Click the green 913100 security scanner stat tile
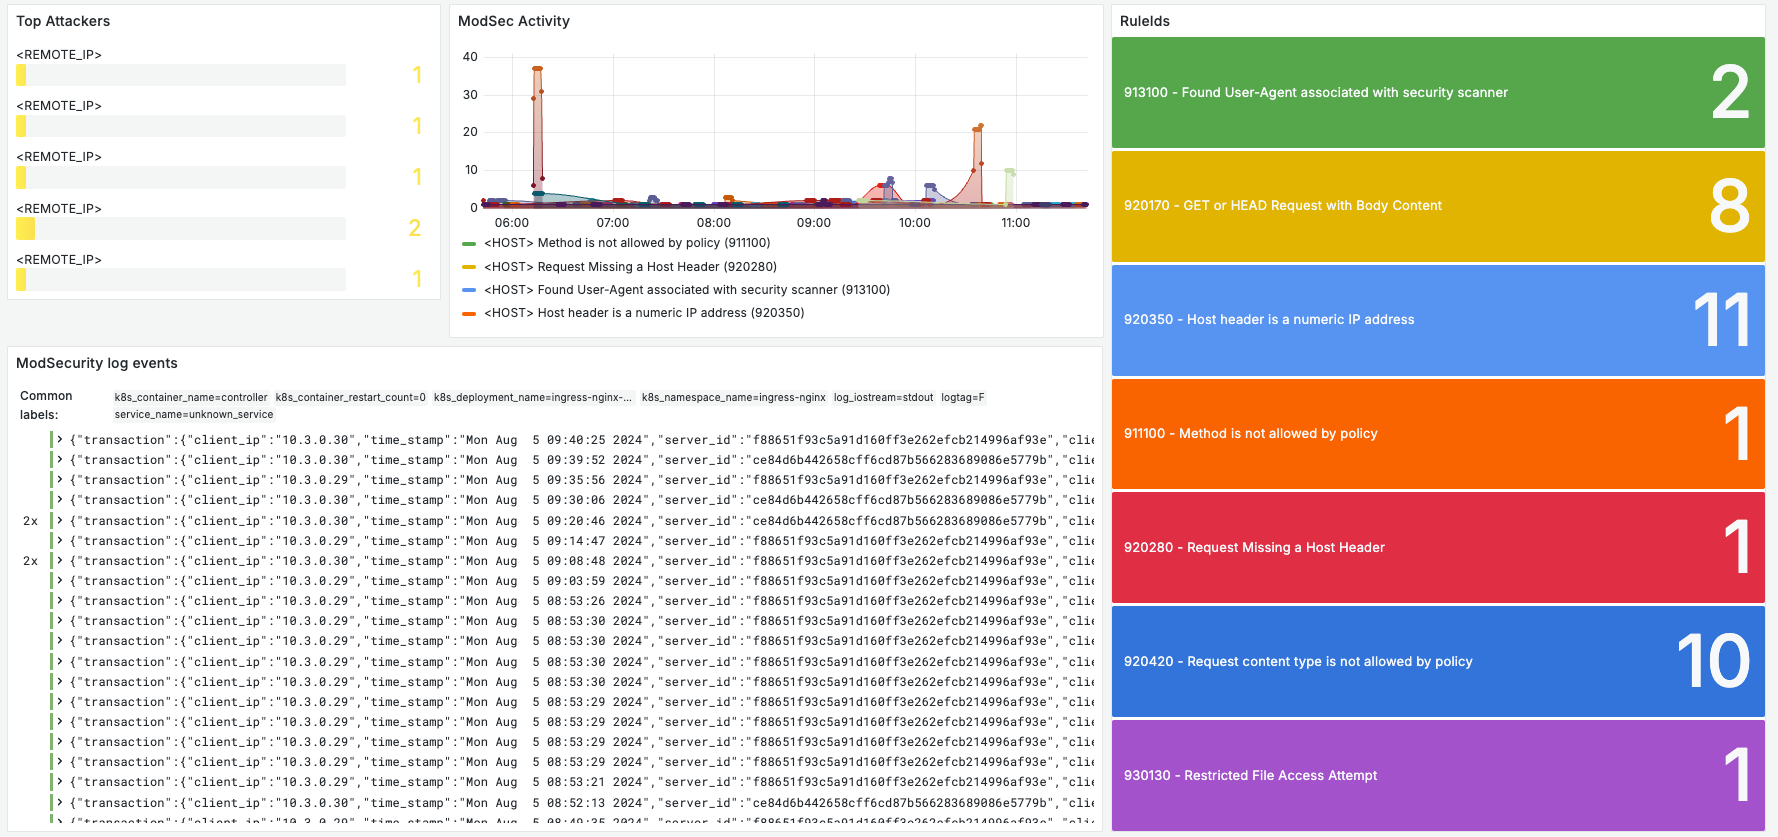The image size is (1778, 837). pyautogui.click(x=1437, y=93)
